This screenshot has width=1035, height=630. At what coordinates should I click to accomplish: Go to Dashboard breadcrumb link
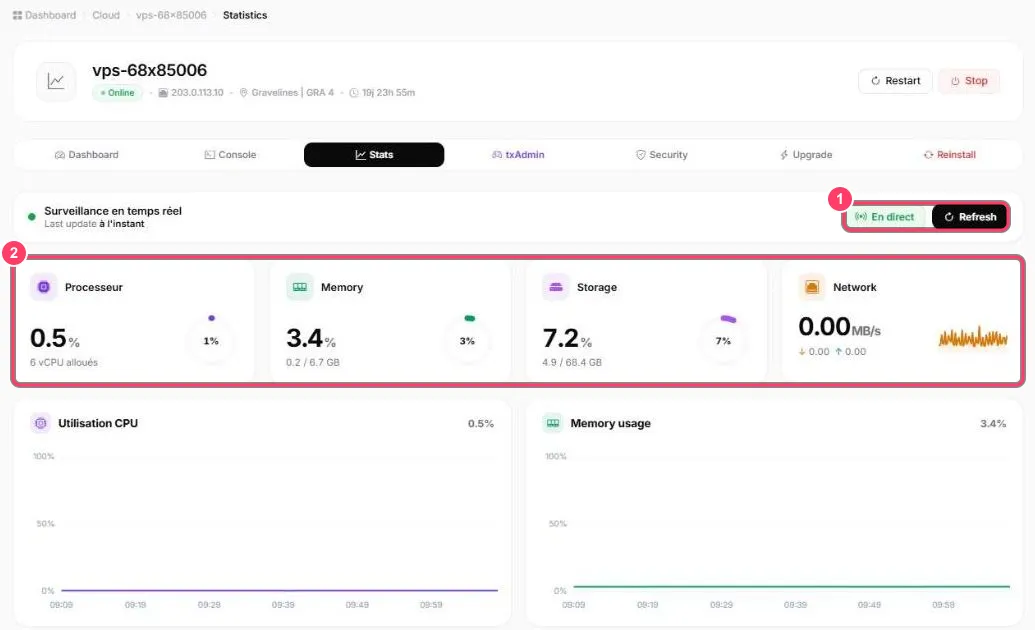pos(50,15)
